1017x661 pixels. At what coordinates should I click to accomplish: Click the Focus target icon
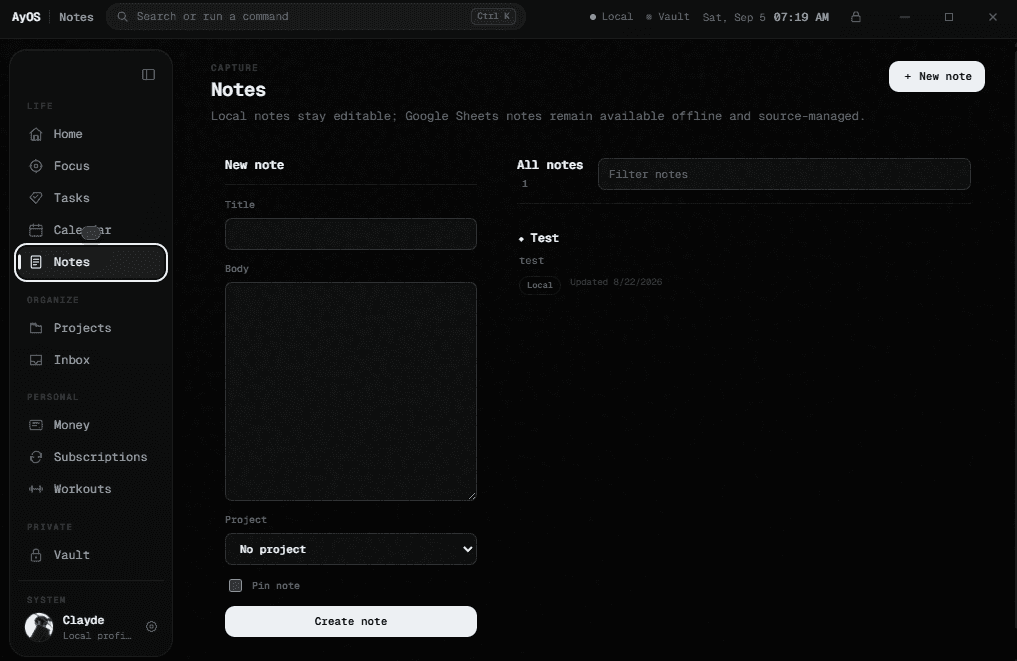pyautogui.click(x=36, y=166)
